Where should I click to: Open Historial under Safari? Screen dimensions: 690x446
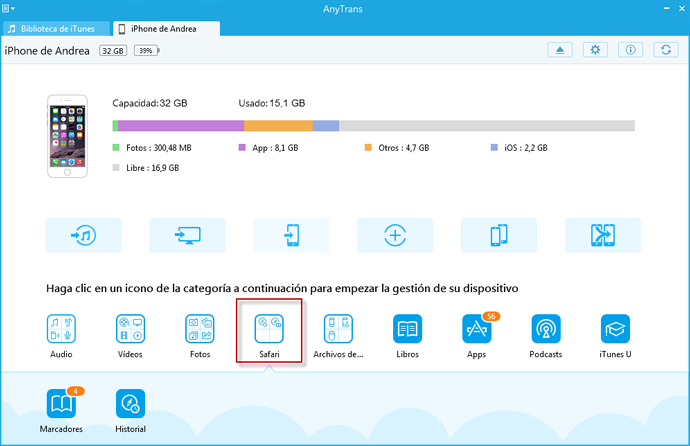click(x=130, y=403)
